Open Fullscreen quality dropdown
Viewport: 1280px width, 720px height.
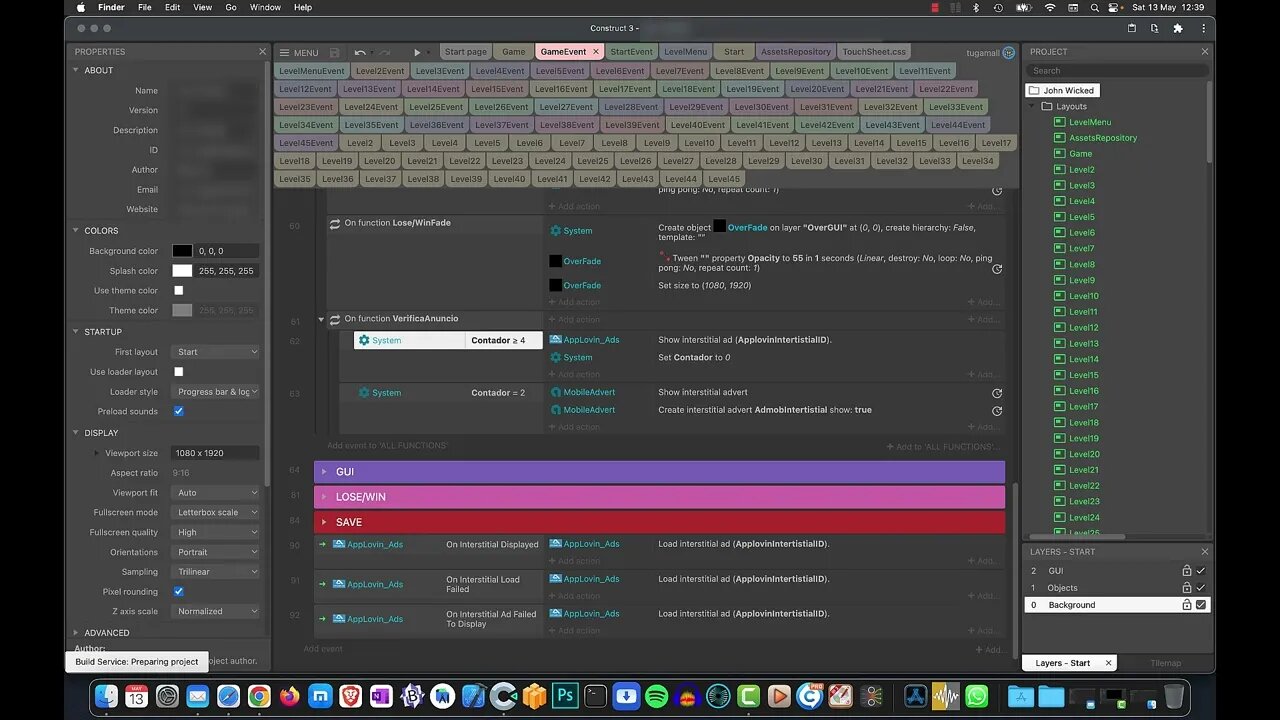216,532
